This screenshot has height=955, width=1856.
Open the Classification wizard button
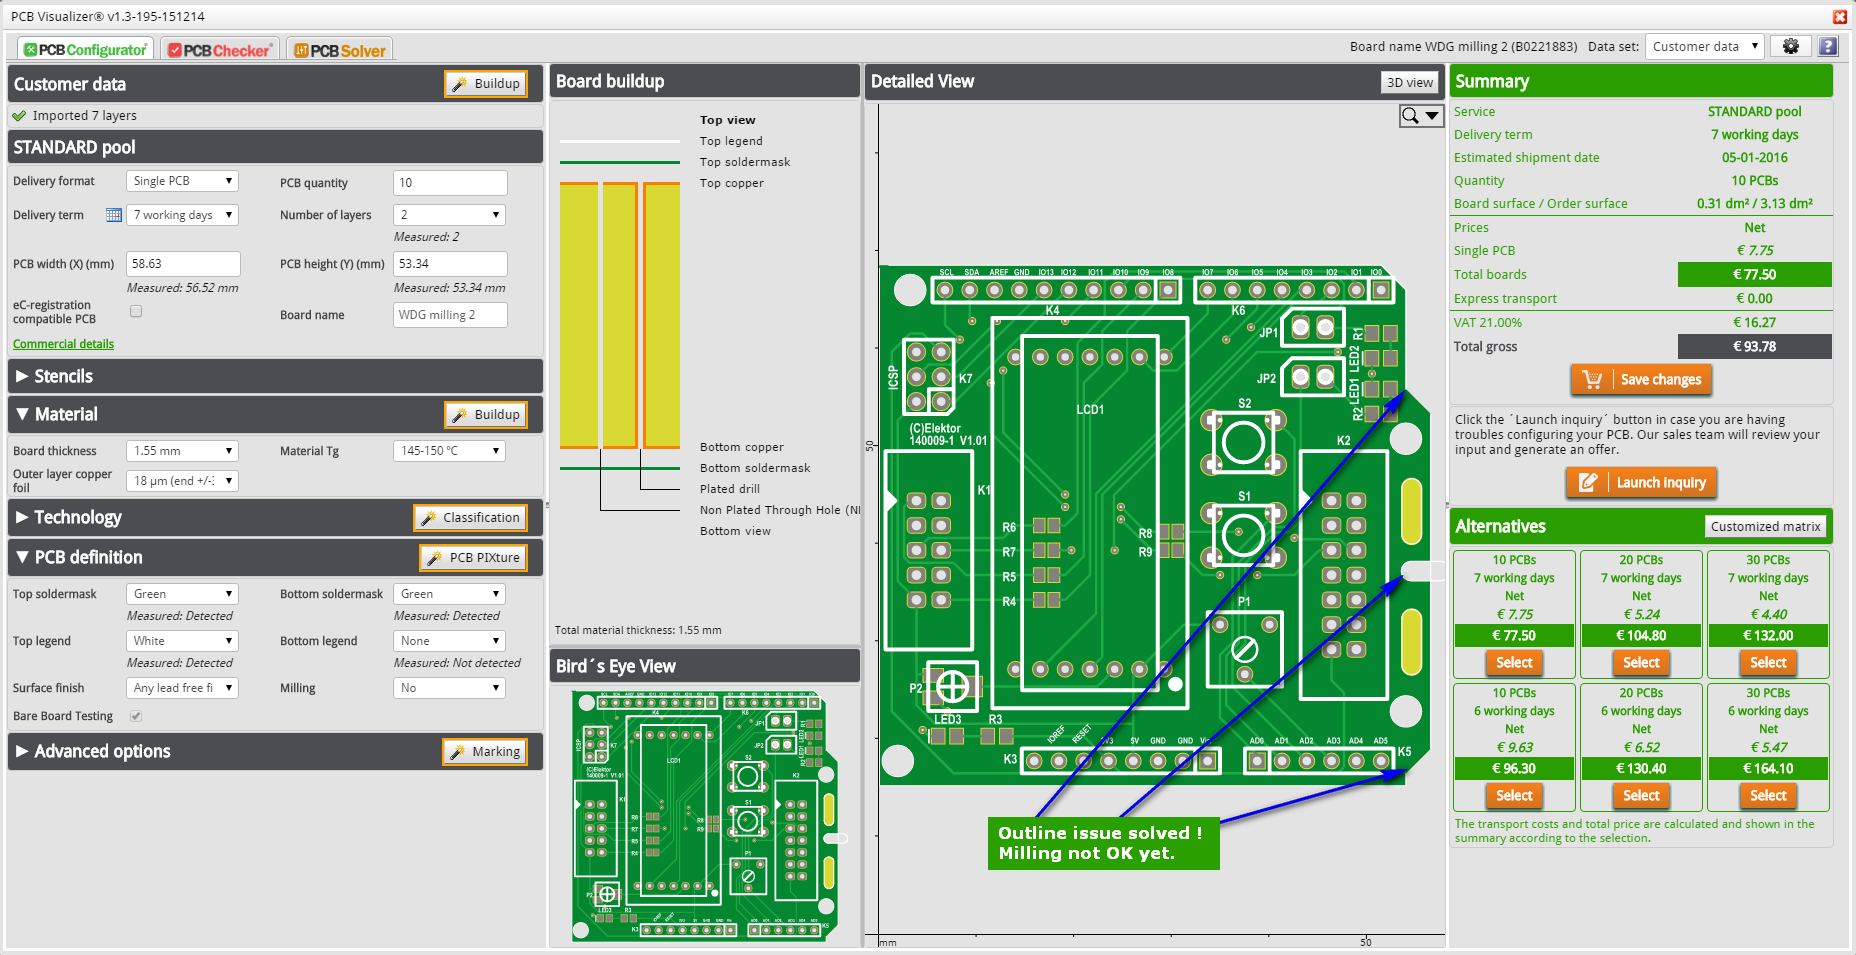coord(471,518)
